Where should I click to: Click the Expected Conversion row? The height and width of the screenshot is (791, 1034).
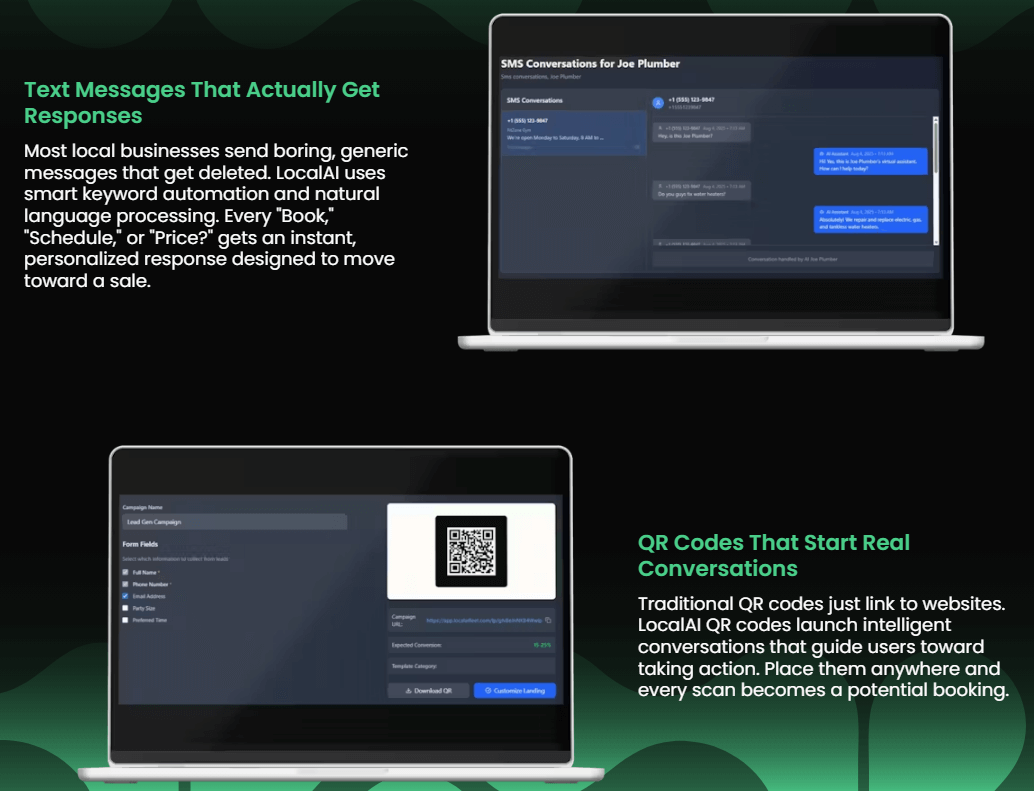471,645
